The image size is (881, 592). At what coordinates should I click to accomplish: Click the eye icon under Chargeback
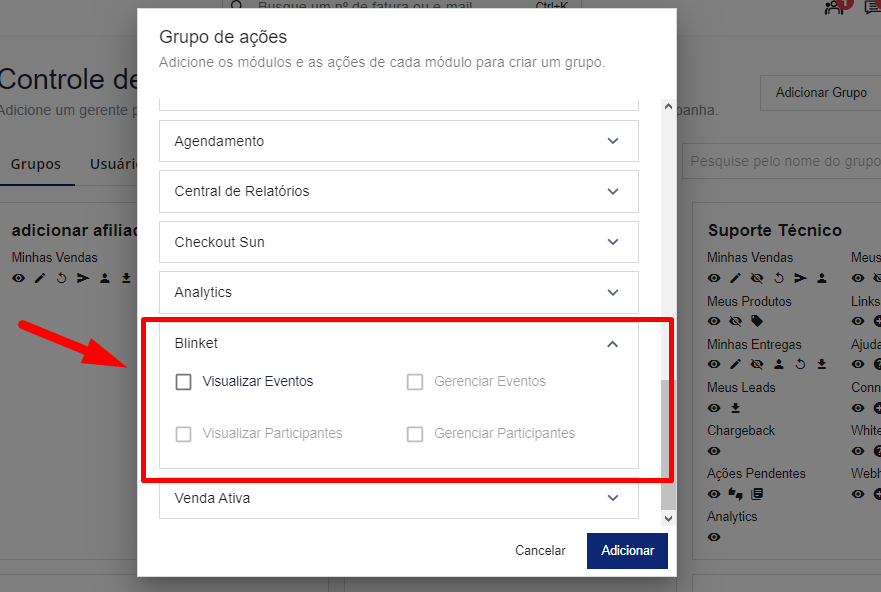point(714,451)
